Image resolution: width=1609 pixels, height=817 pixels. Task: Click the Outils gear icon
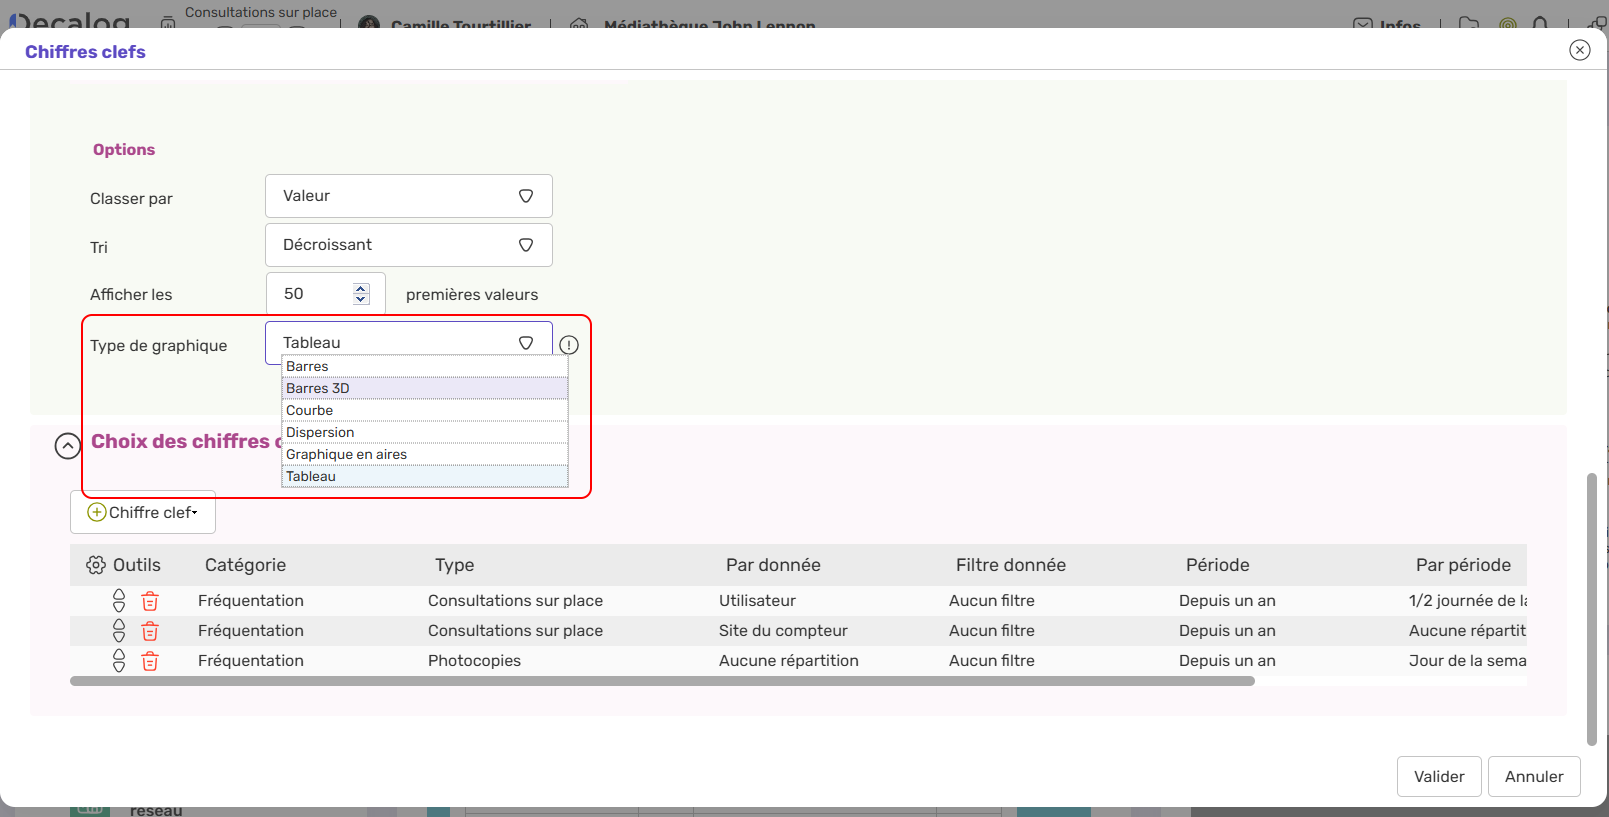click(96, 565)
